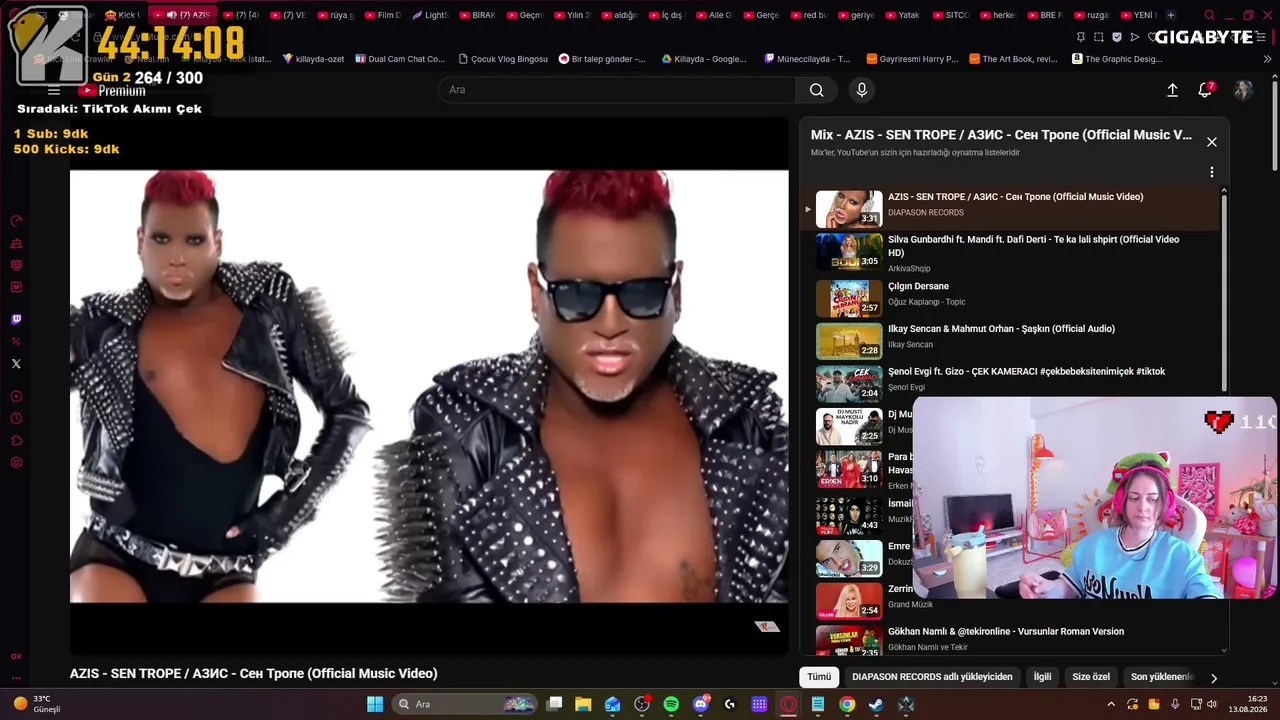Select the DIAPASON RECORDS adlı yükleyiciden chip
The height and width of the screenshot is (720, 1280).
click(932, 677)
